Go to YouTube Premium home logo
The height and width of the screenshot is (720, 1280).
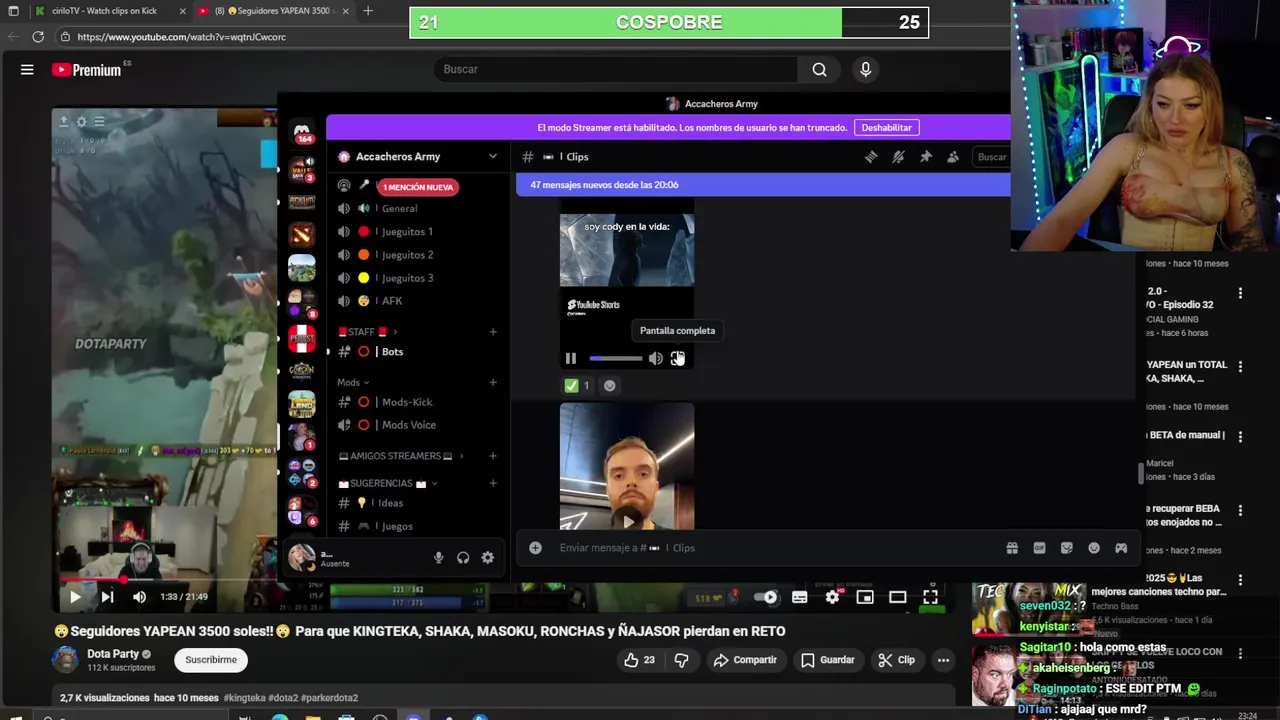pos(88,70)
